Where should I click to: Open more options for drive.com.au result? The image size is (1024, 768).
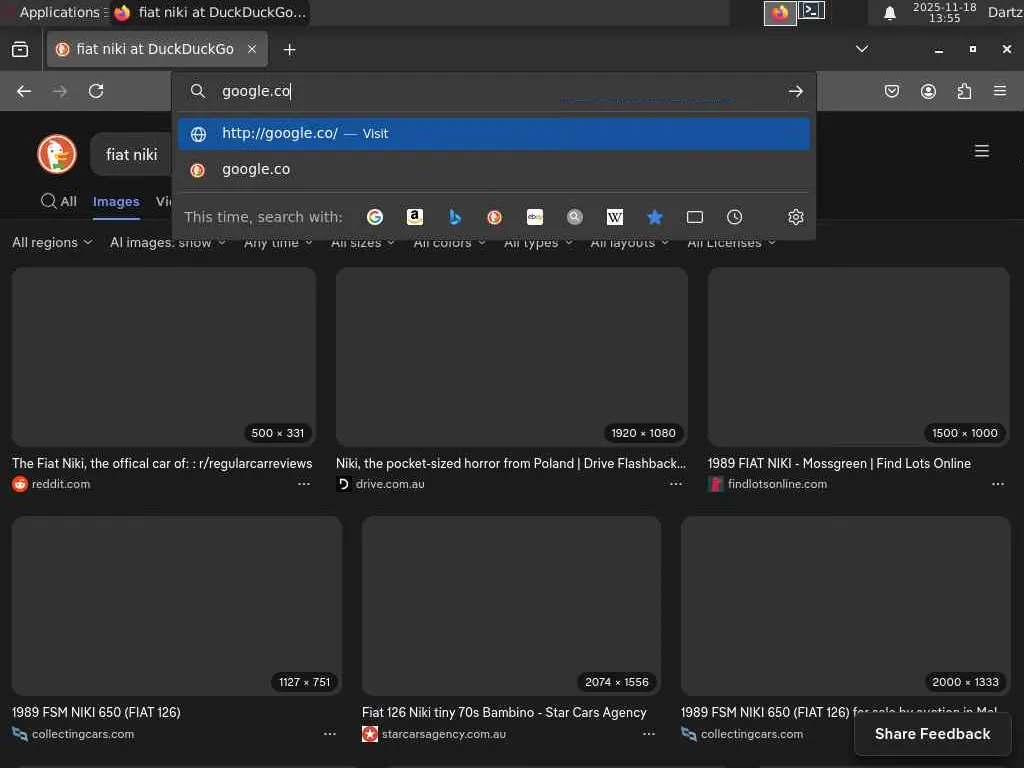point(676,484)
